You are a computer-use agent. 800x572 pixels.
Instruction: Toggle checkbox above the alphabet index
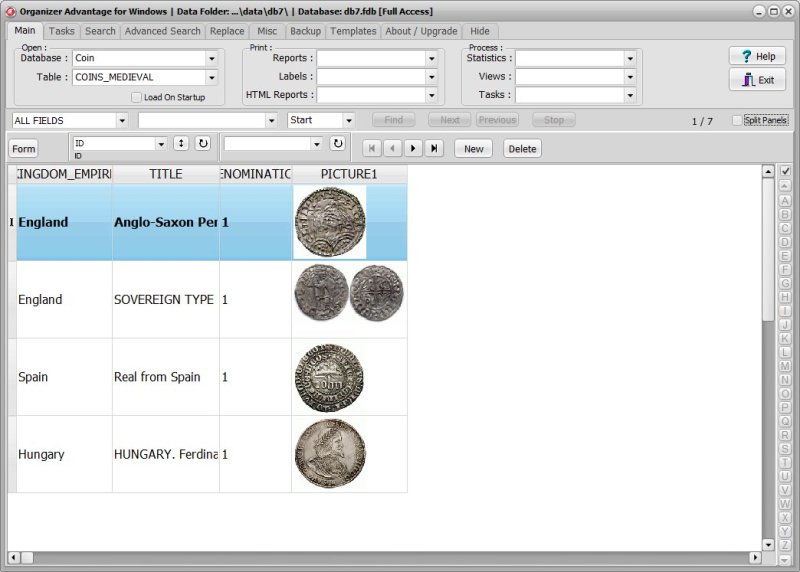point(785,171)
